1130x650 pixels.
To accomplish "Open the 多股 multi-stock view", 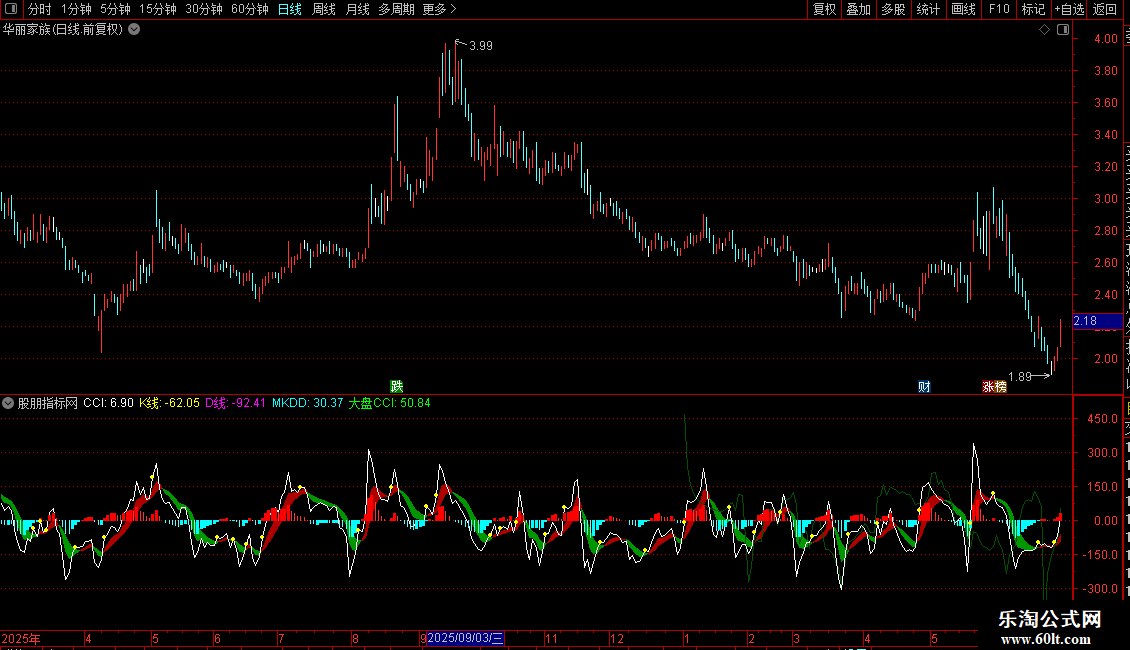I will (893, 9).
